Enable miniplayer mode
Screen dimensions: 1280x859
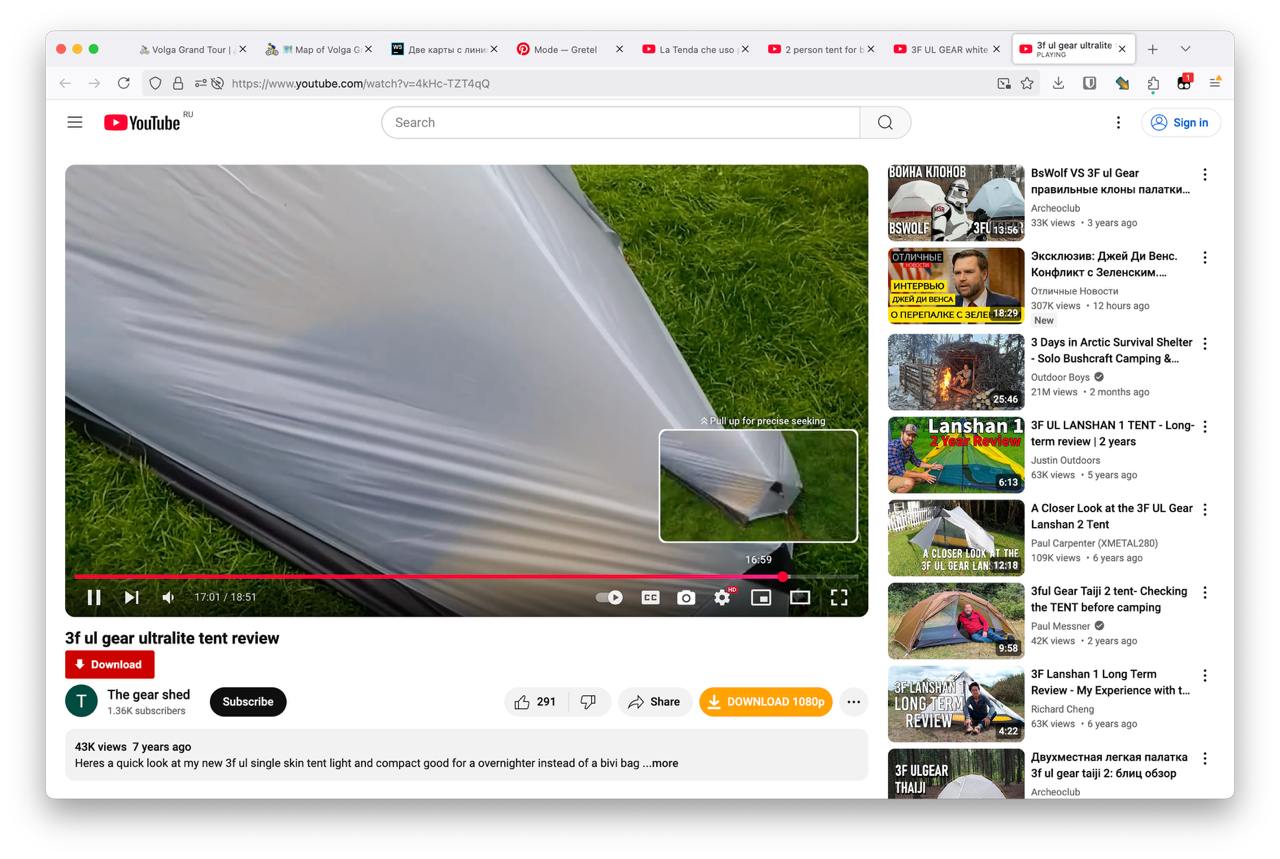tap(761, 597)
